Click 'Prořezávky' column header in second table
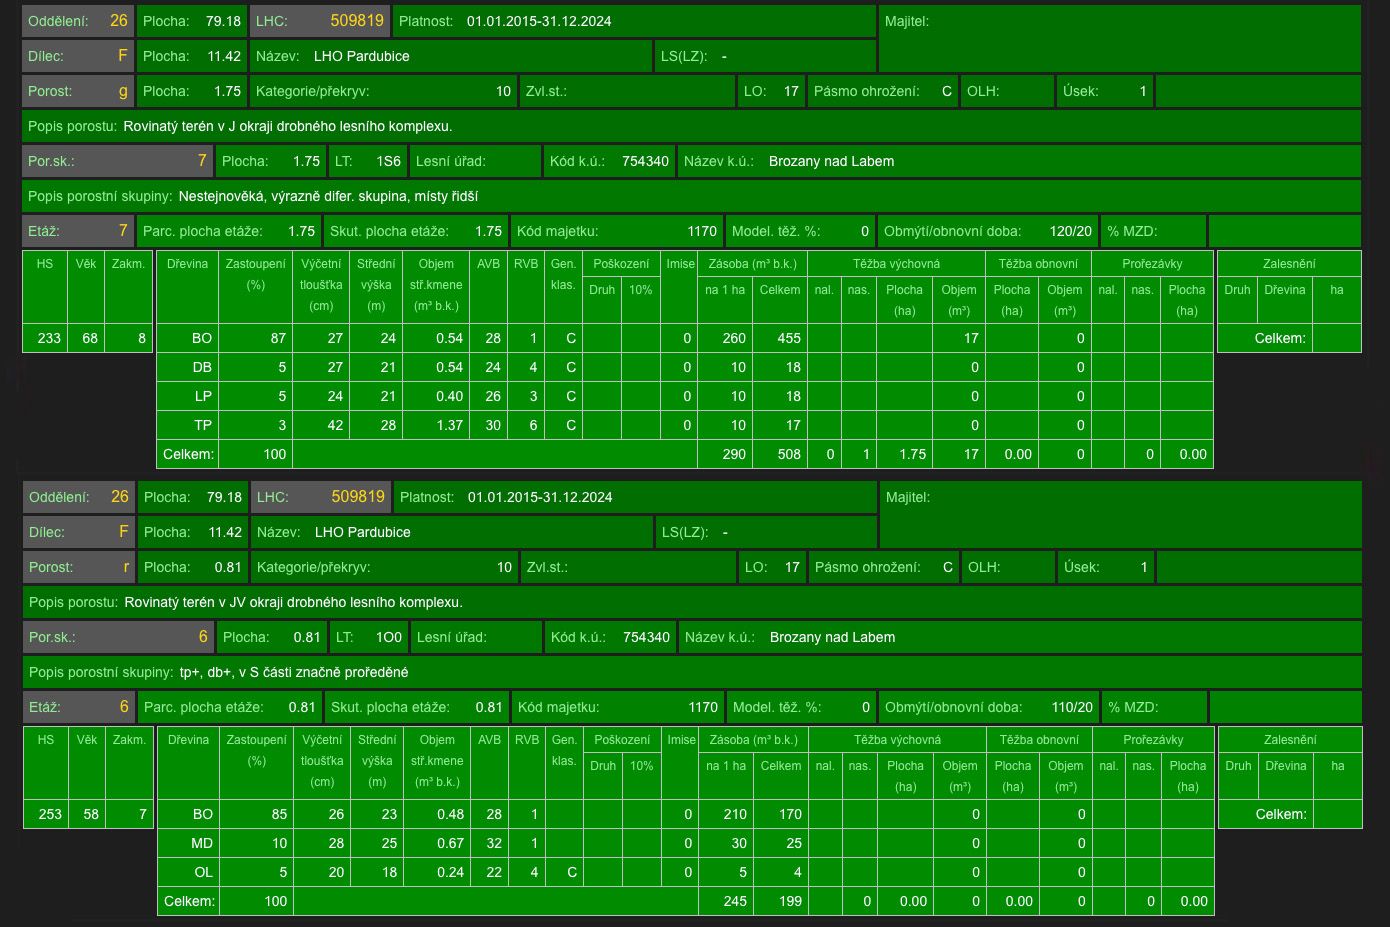1390x927 pixels. [x=1153, y=740]
